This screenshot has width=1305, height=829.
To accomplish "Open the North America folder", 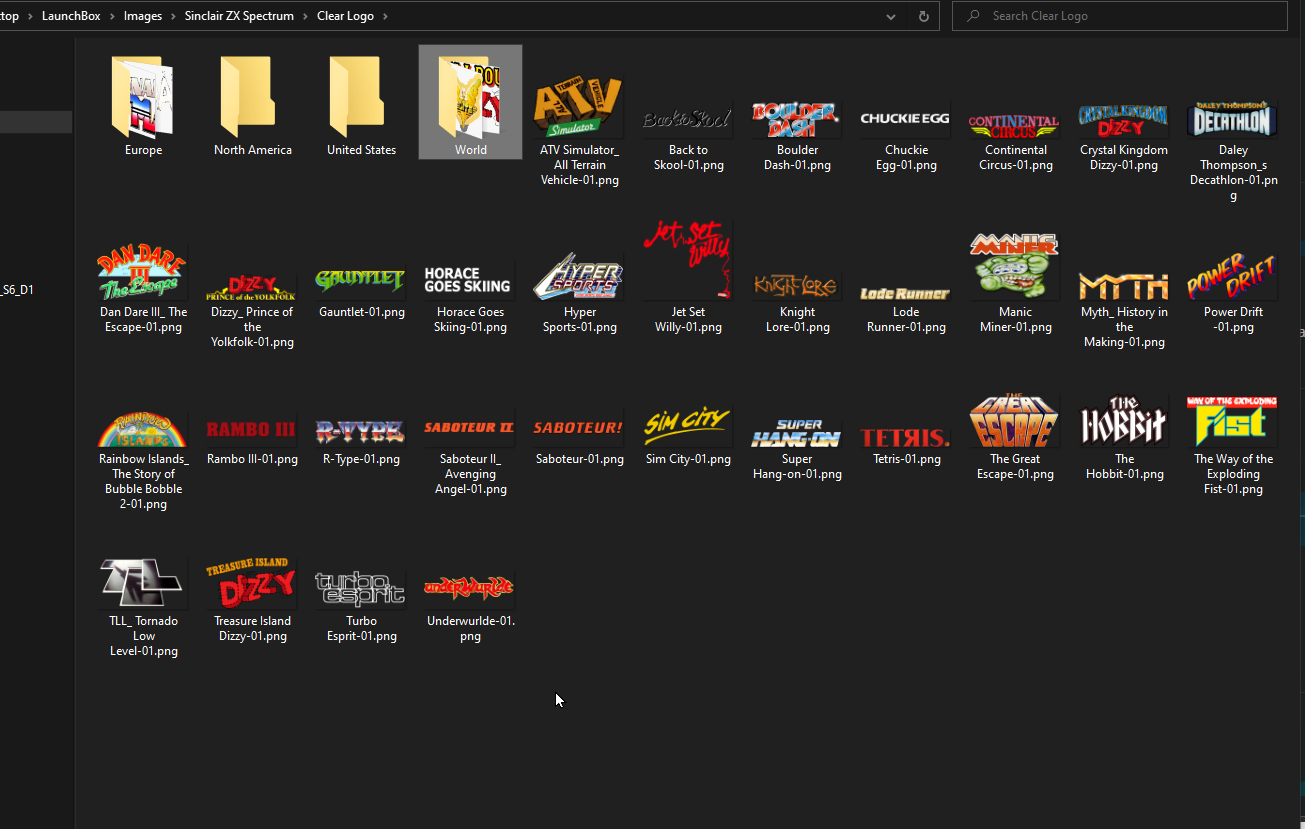I will [253, 104].
